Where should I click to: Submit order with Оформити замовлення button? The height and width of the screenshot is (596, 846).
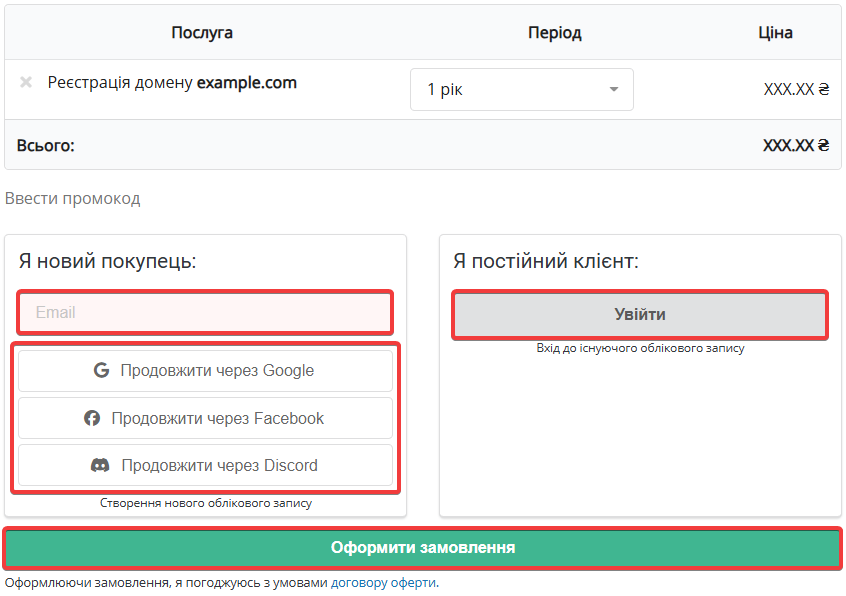pos(423,548)
